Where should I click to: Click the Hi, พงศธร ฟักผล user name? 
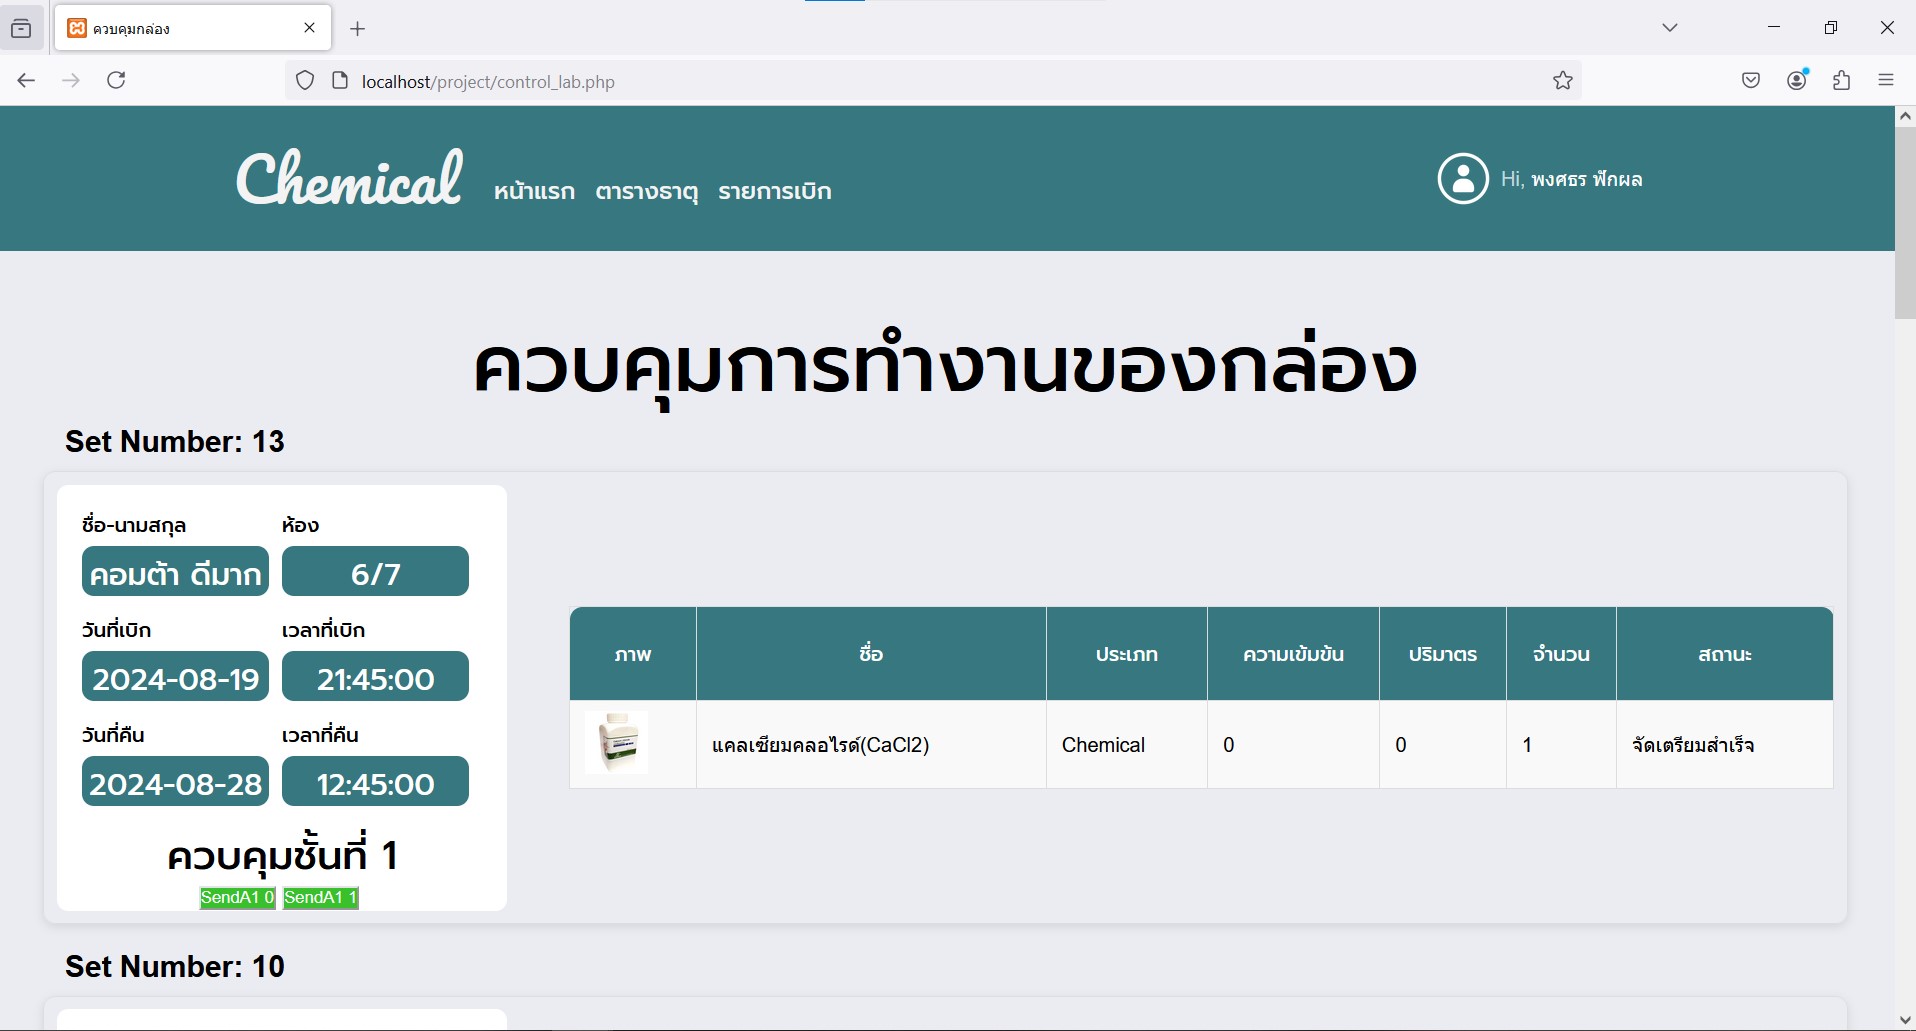tap(1571, 179)
